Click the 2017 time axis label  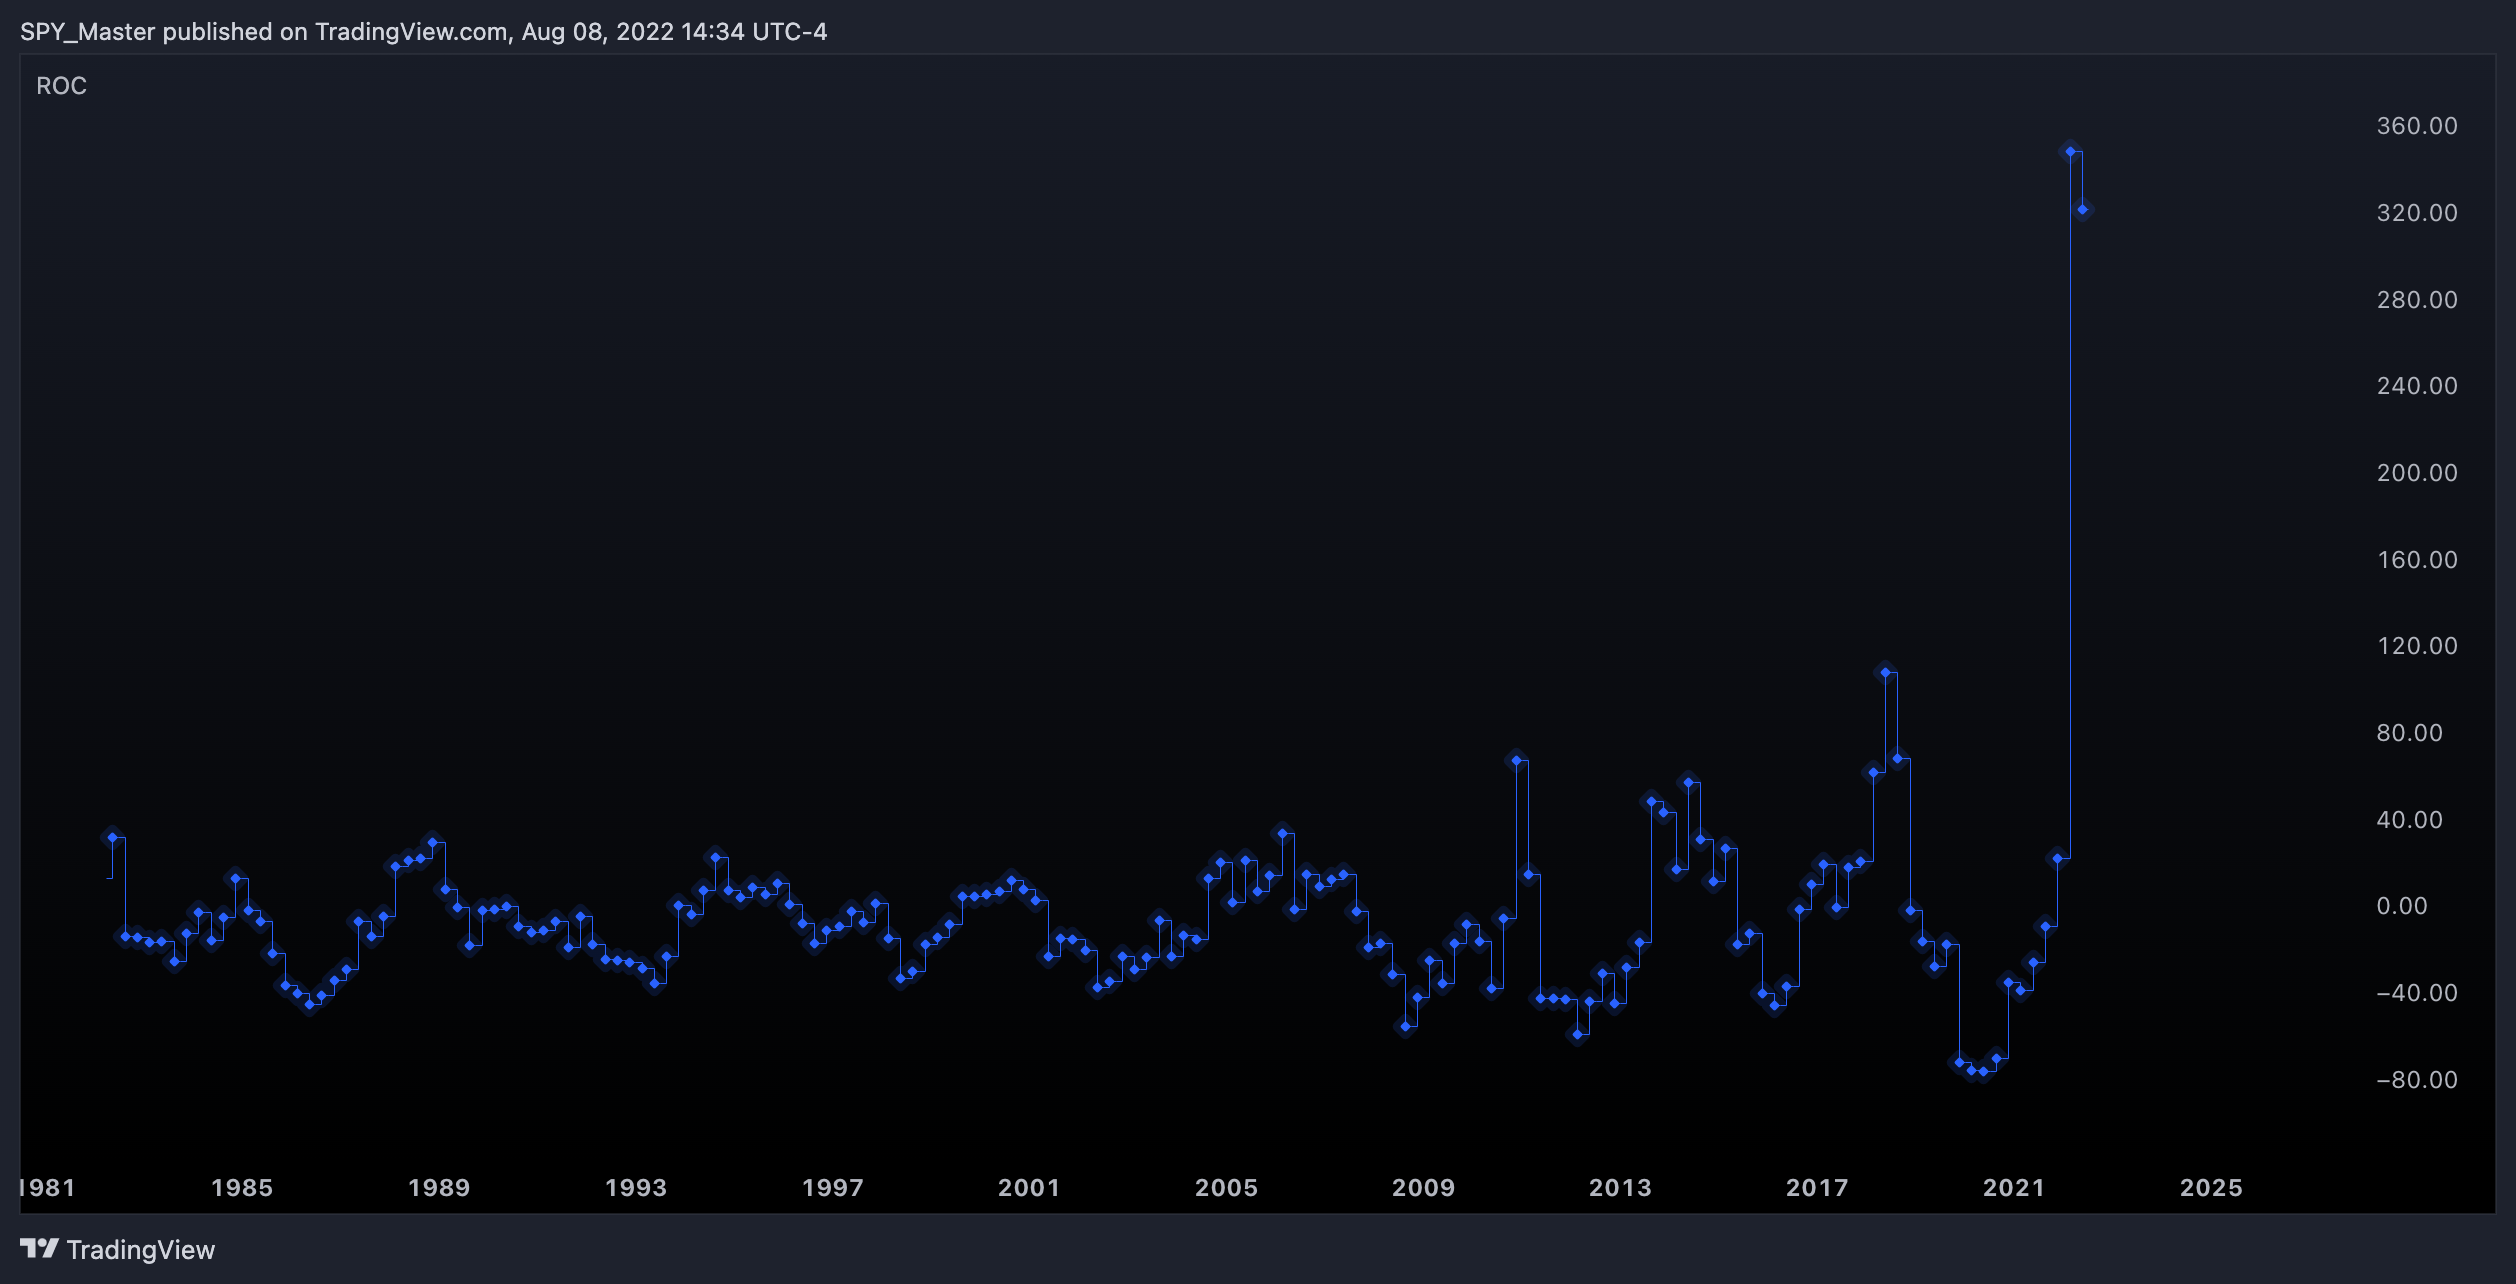[x=1817, y=1188]
